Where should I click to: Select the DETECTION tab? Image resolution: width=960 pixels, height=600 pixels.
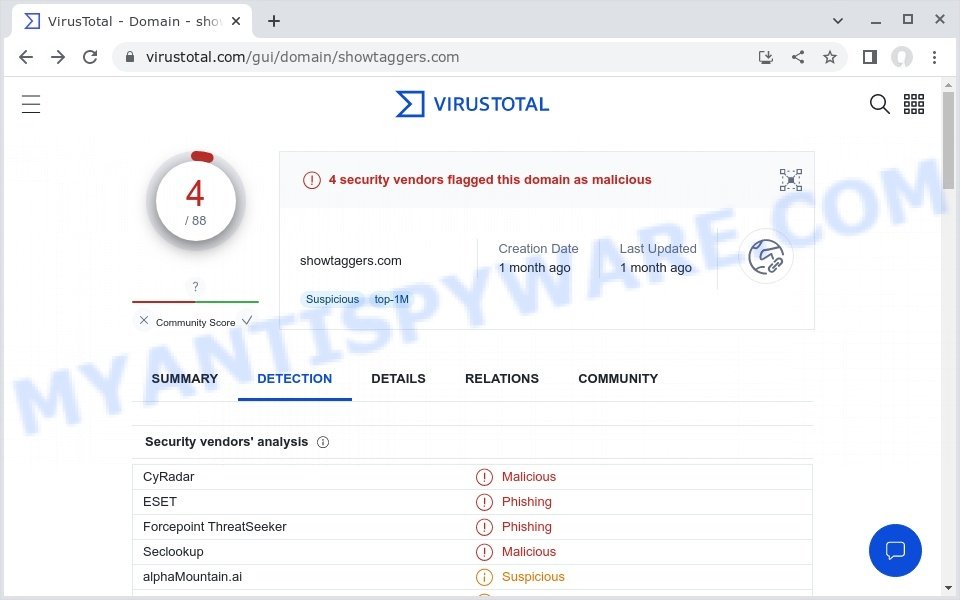coord(294,379)
